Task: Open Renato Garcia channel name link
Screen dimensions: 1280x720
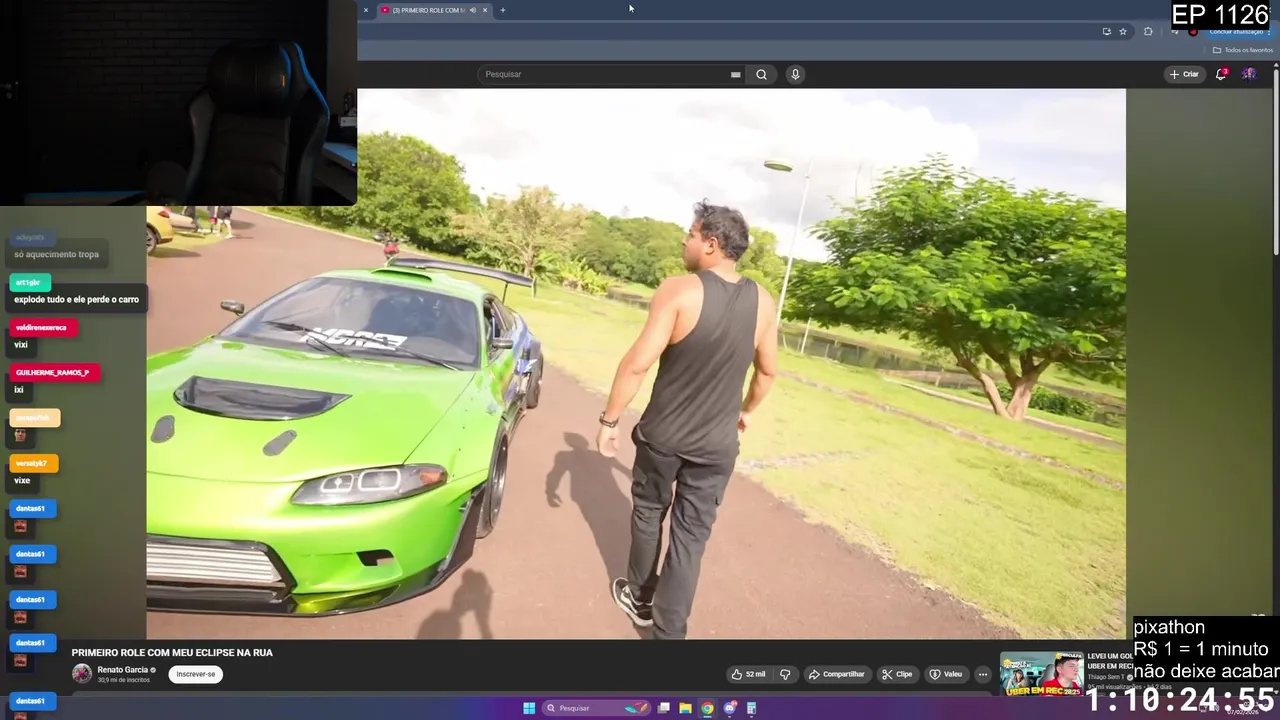Action: tap(123, 670)
